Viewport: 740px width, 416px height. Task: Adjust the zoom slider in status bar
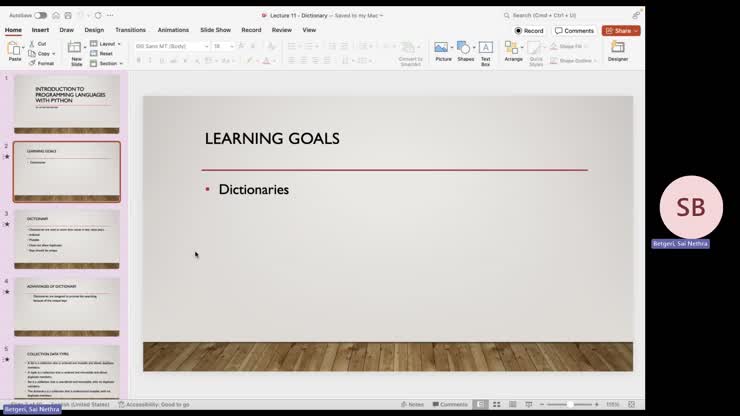[570, 404]
